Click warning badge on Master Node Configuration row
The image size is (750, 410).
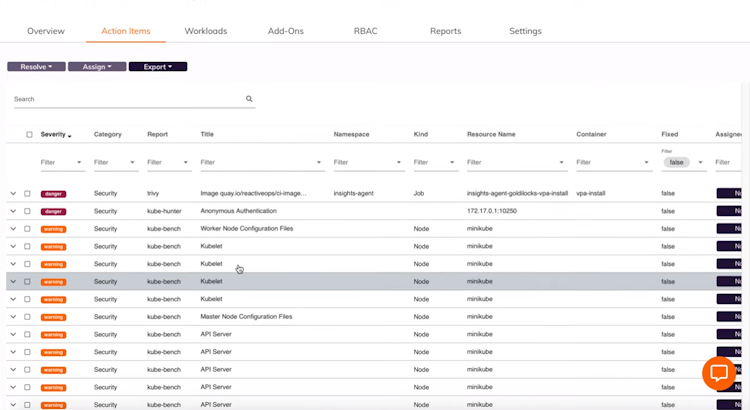53,317
